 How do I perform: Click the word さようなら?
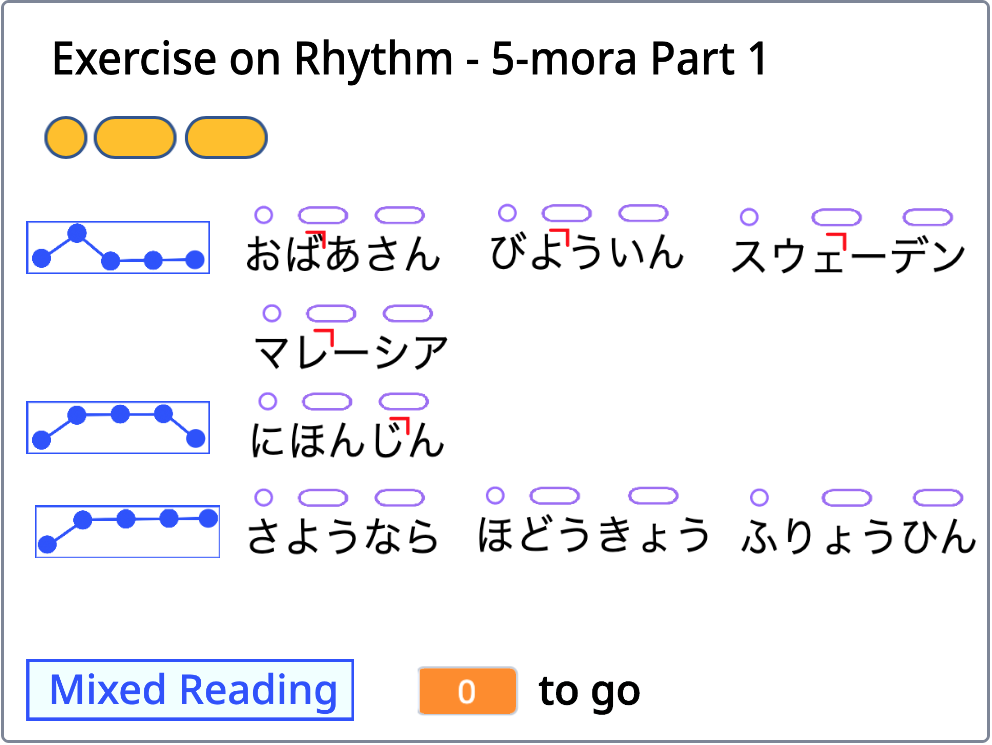[343, 537]
